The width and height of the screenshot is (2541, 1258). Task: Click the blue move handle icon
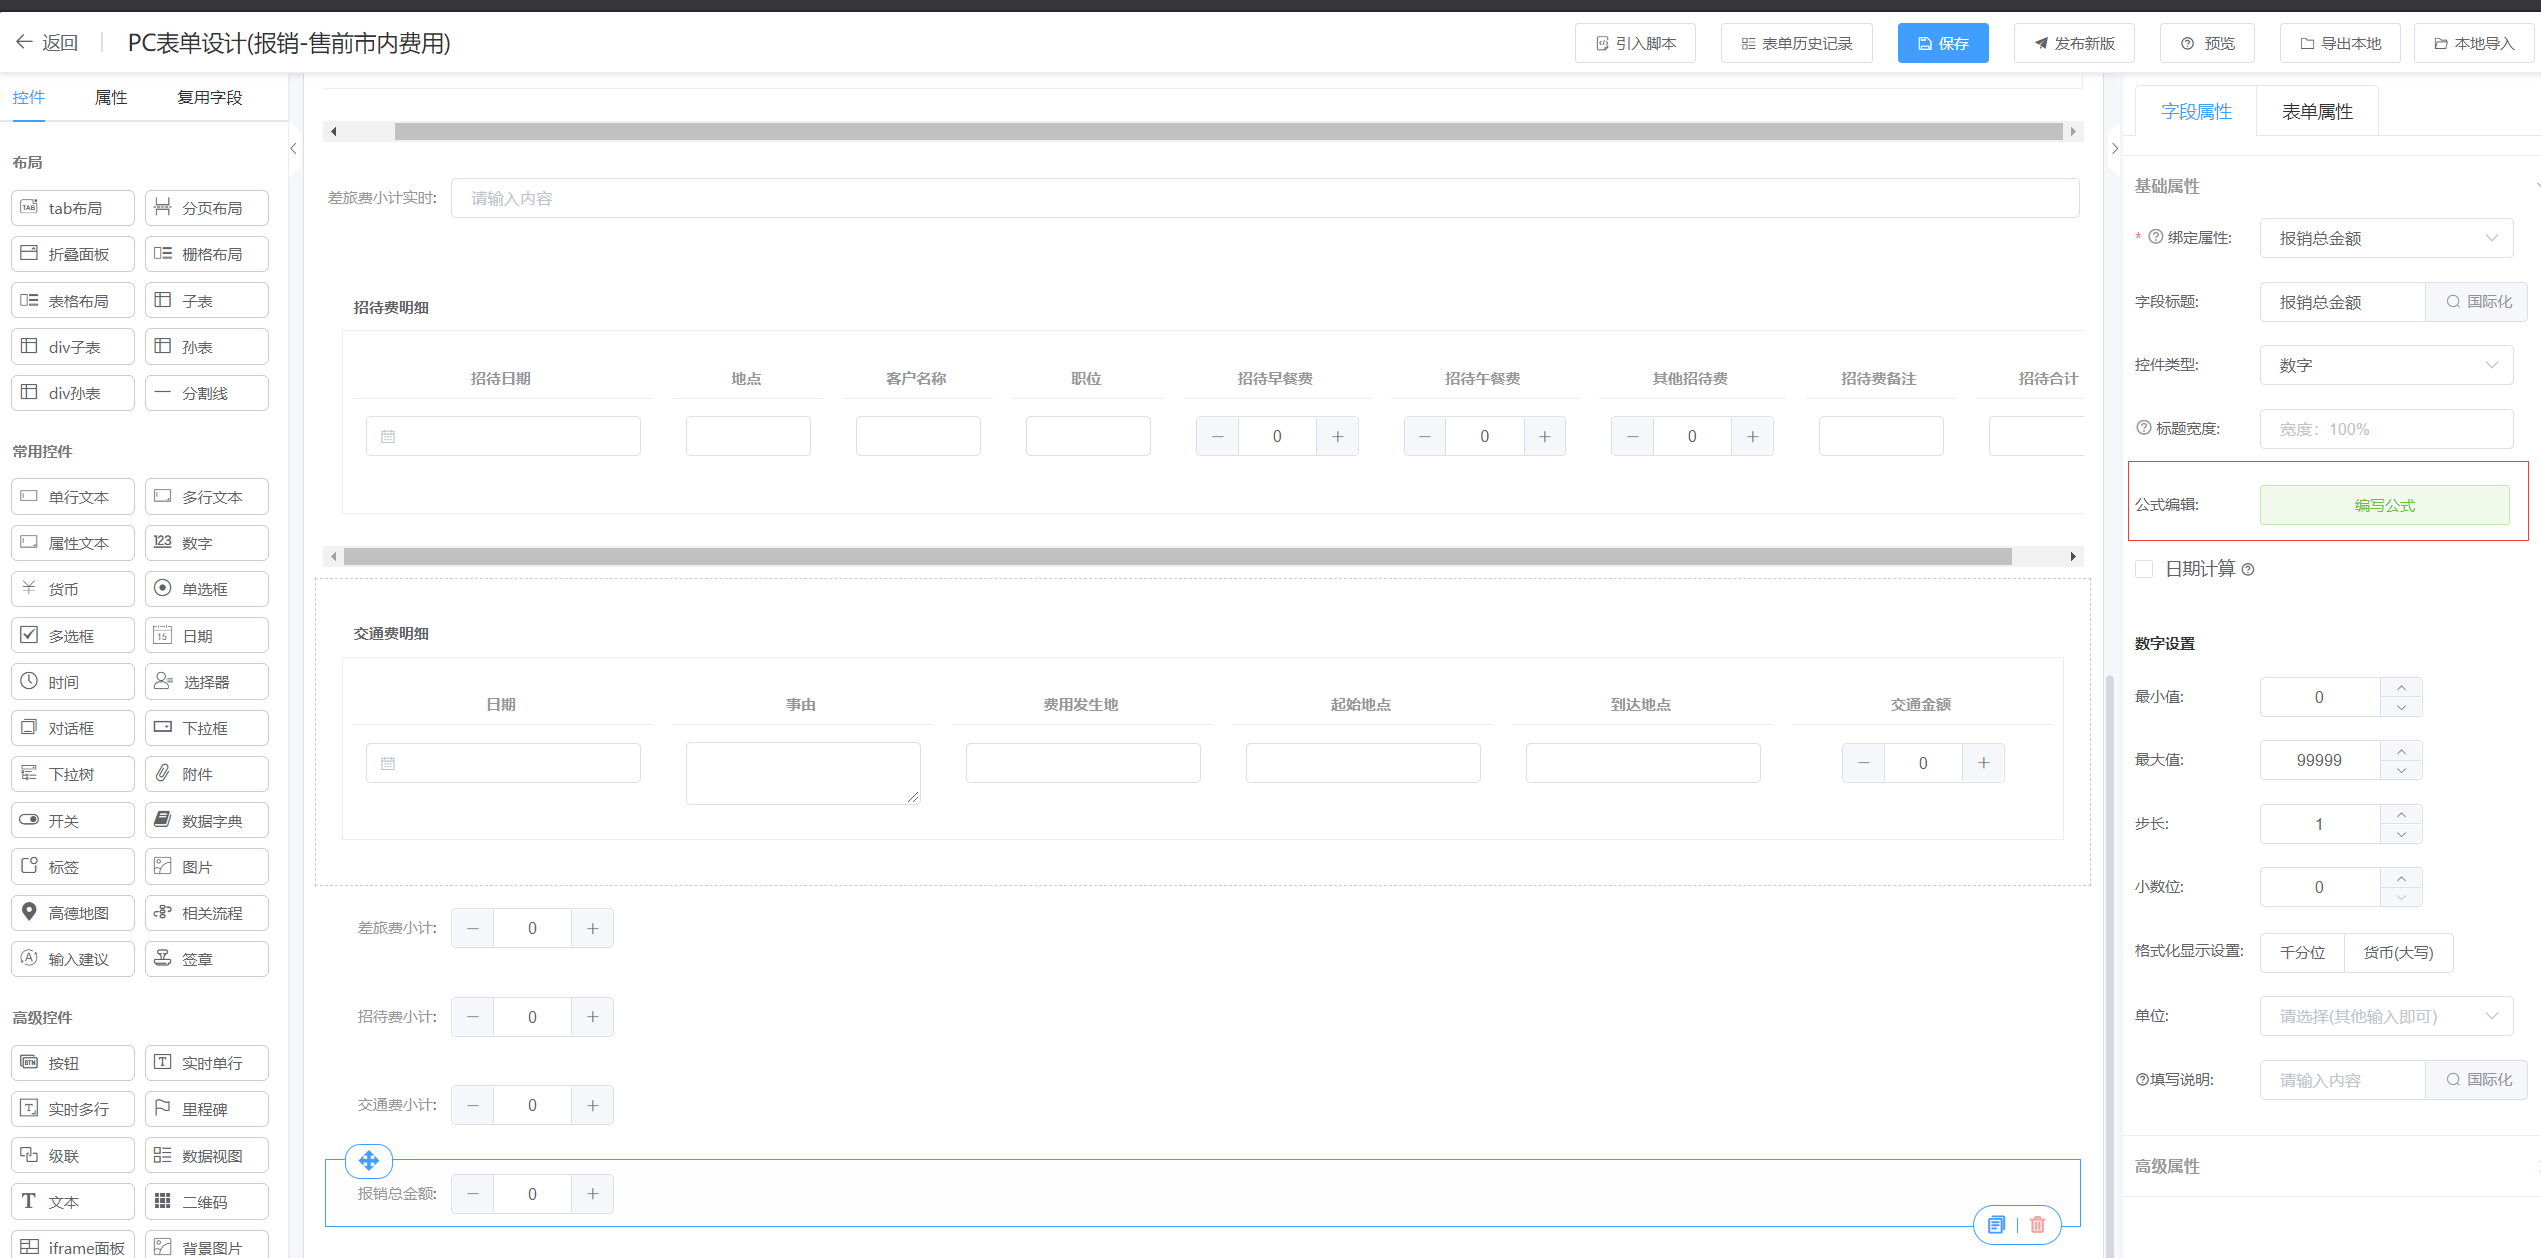tap(369, 1160)
